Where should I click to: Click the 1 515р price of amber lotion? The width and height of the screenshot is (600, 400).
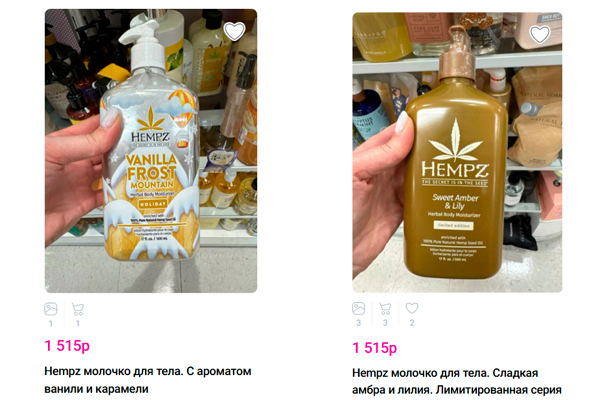375,348
